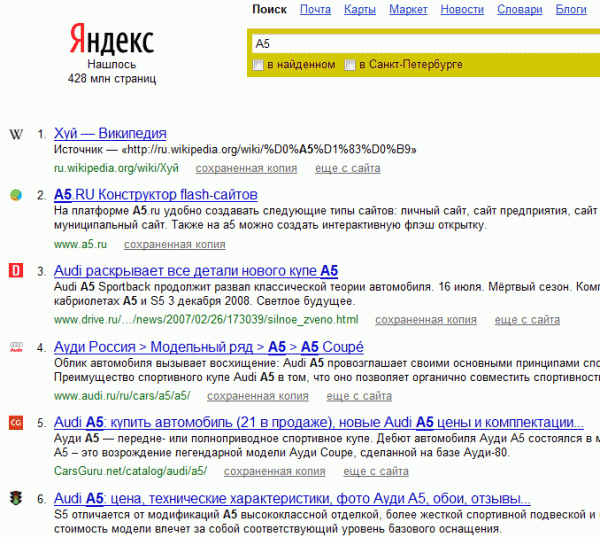
Task: Open Новости section
Action: point(462,9)
